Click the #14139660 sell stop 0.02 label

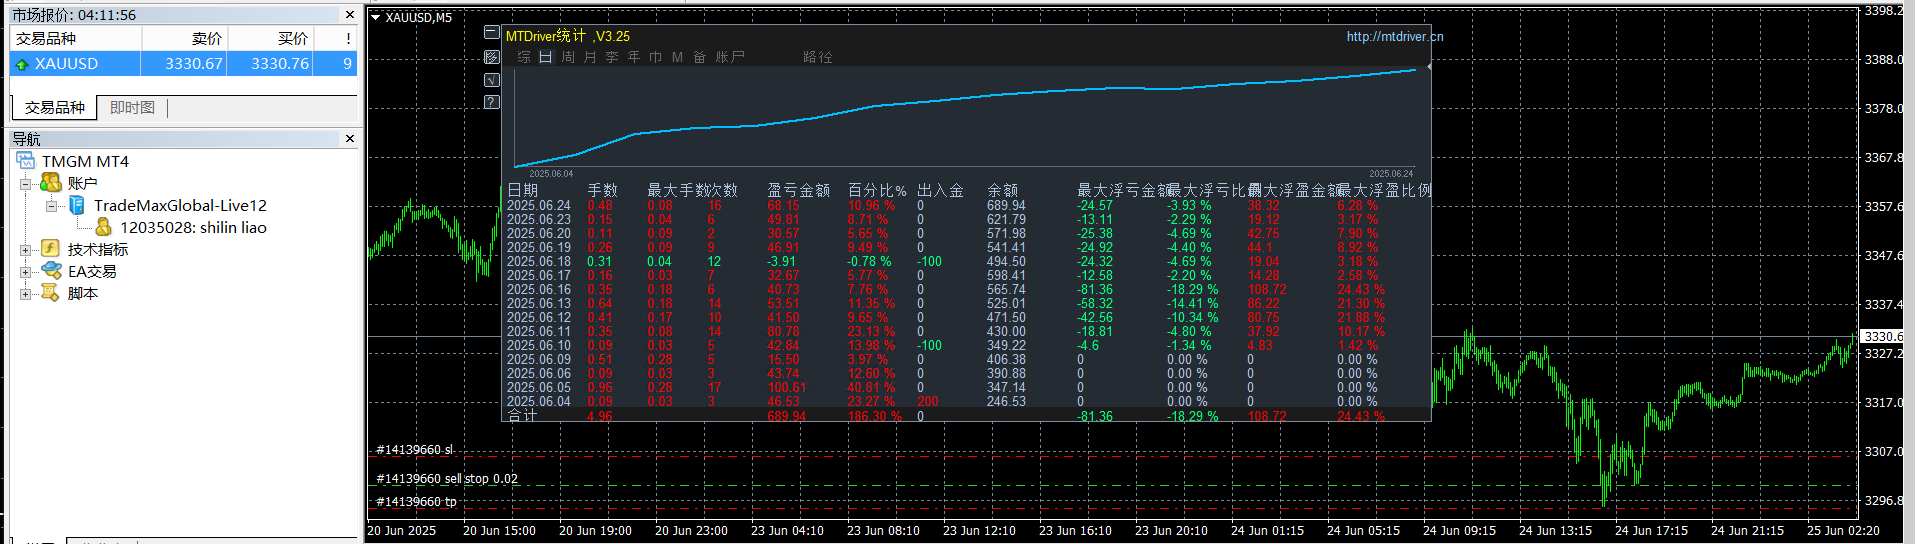pos(447,478)
